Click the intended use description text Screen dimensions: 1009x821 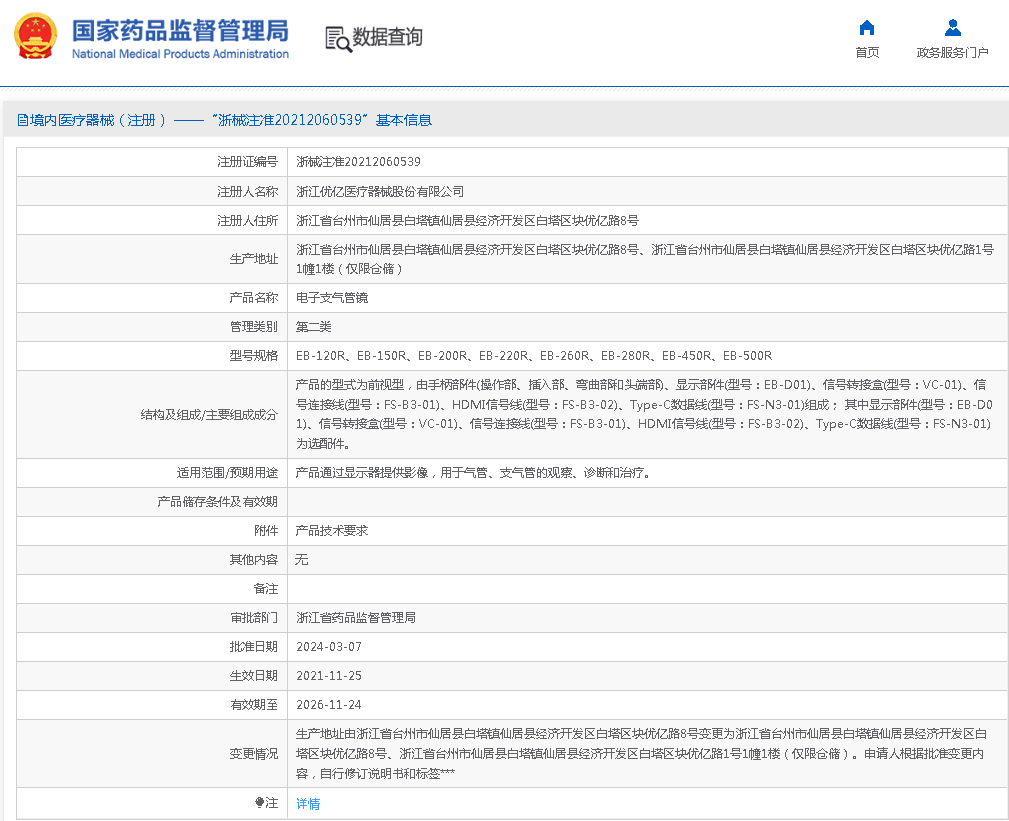tap(475, 473)
